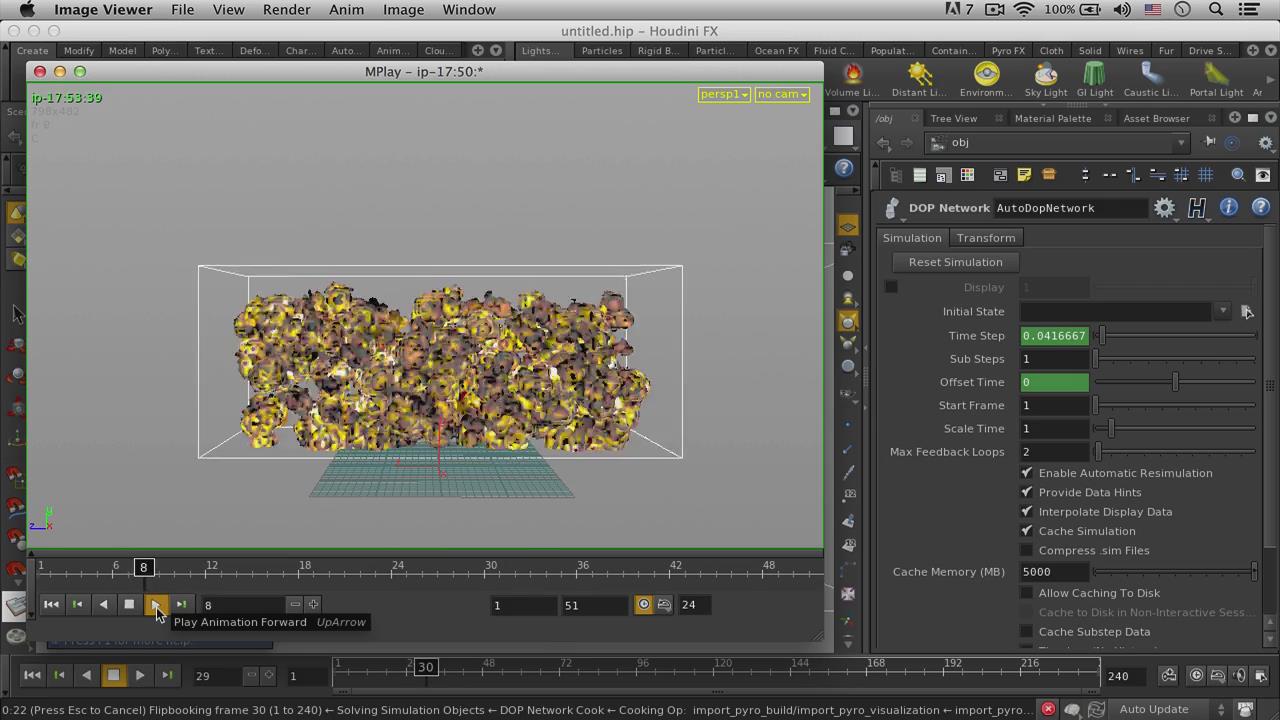
Task: Click the Auto Update button
Action: pyautogui.click(x=1153, y=709)
